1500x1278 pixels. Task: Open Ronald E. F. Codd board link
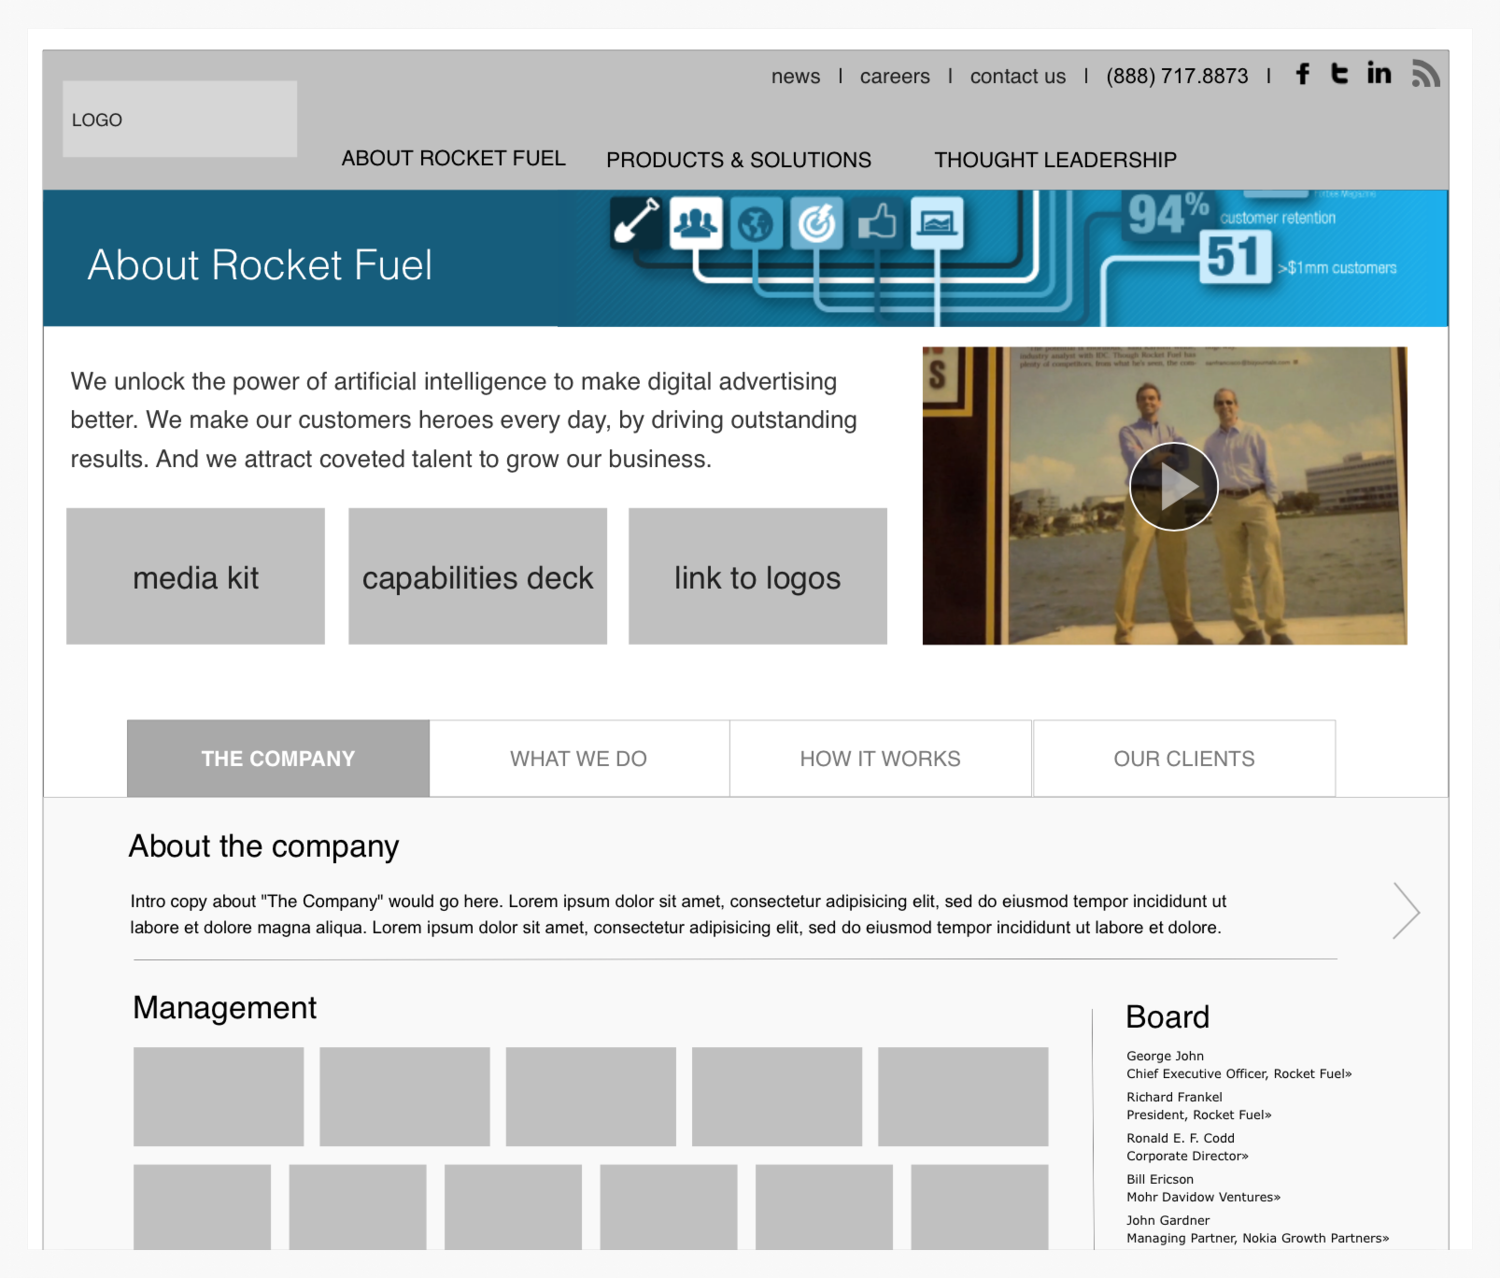[1187, 1147]
